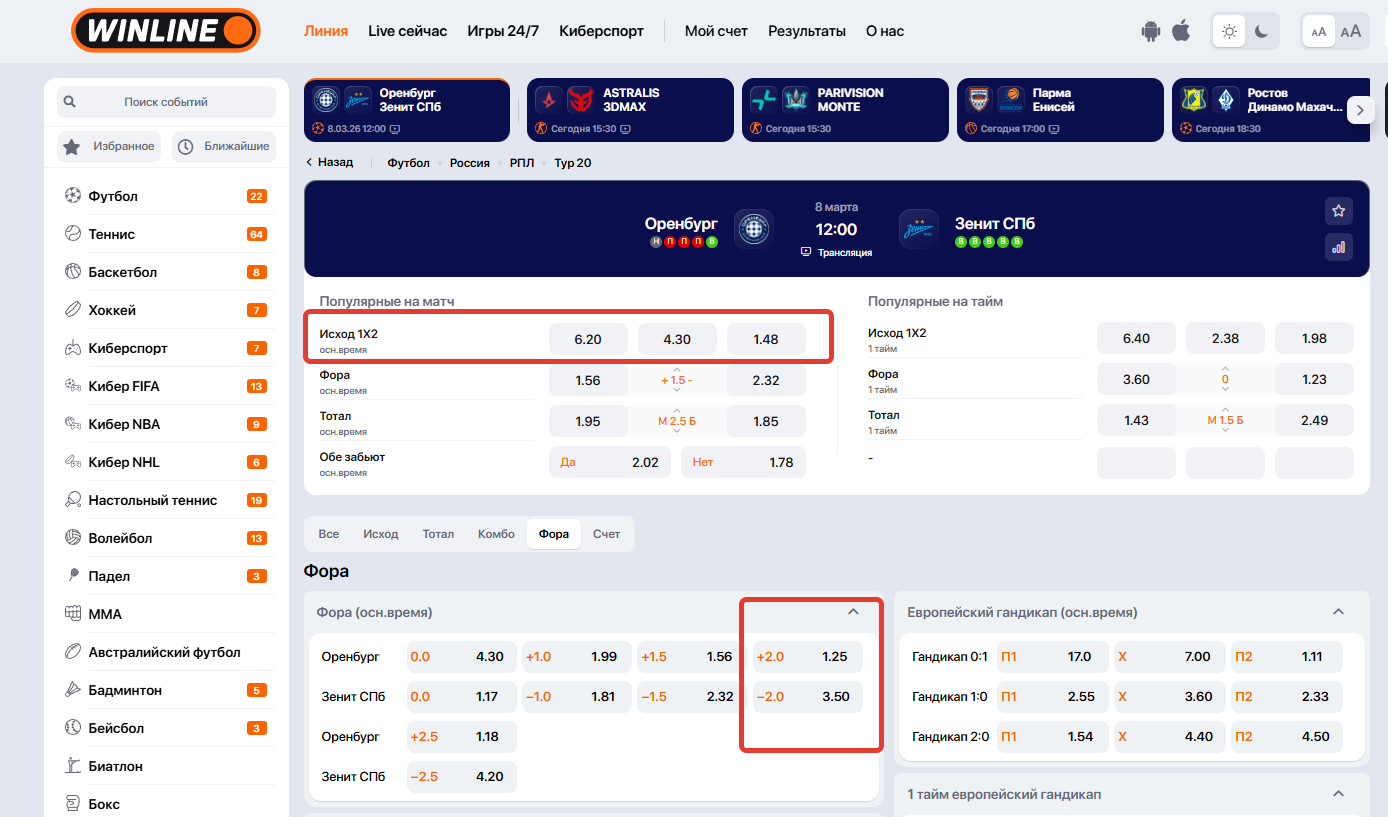Collapse 1 тайм европейский гандикап section
This screenshot has width=1388, height=817.
click(1338, 794)
